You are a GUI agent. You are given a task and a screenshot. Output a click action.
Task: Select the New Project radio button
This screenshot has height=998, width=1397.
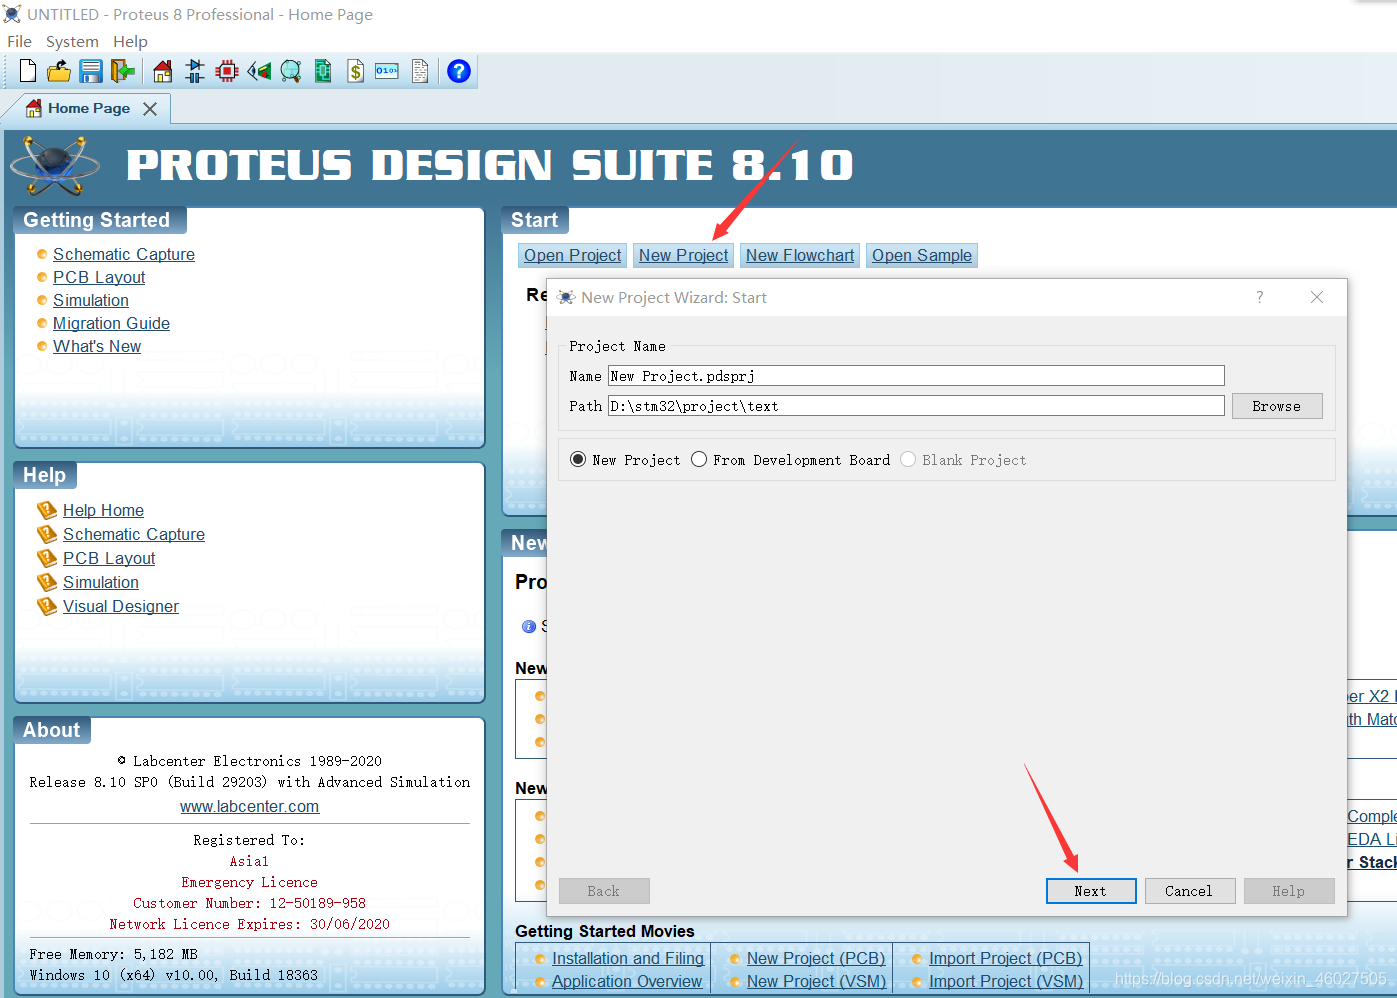[x=578, y=459]
